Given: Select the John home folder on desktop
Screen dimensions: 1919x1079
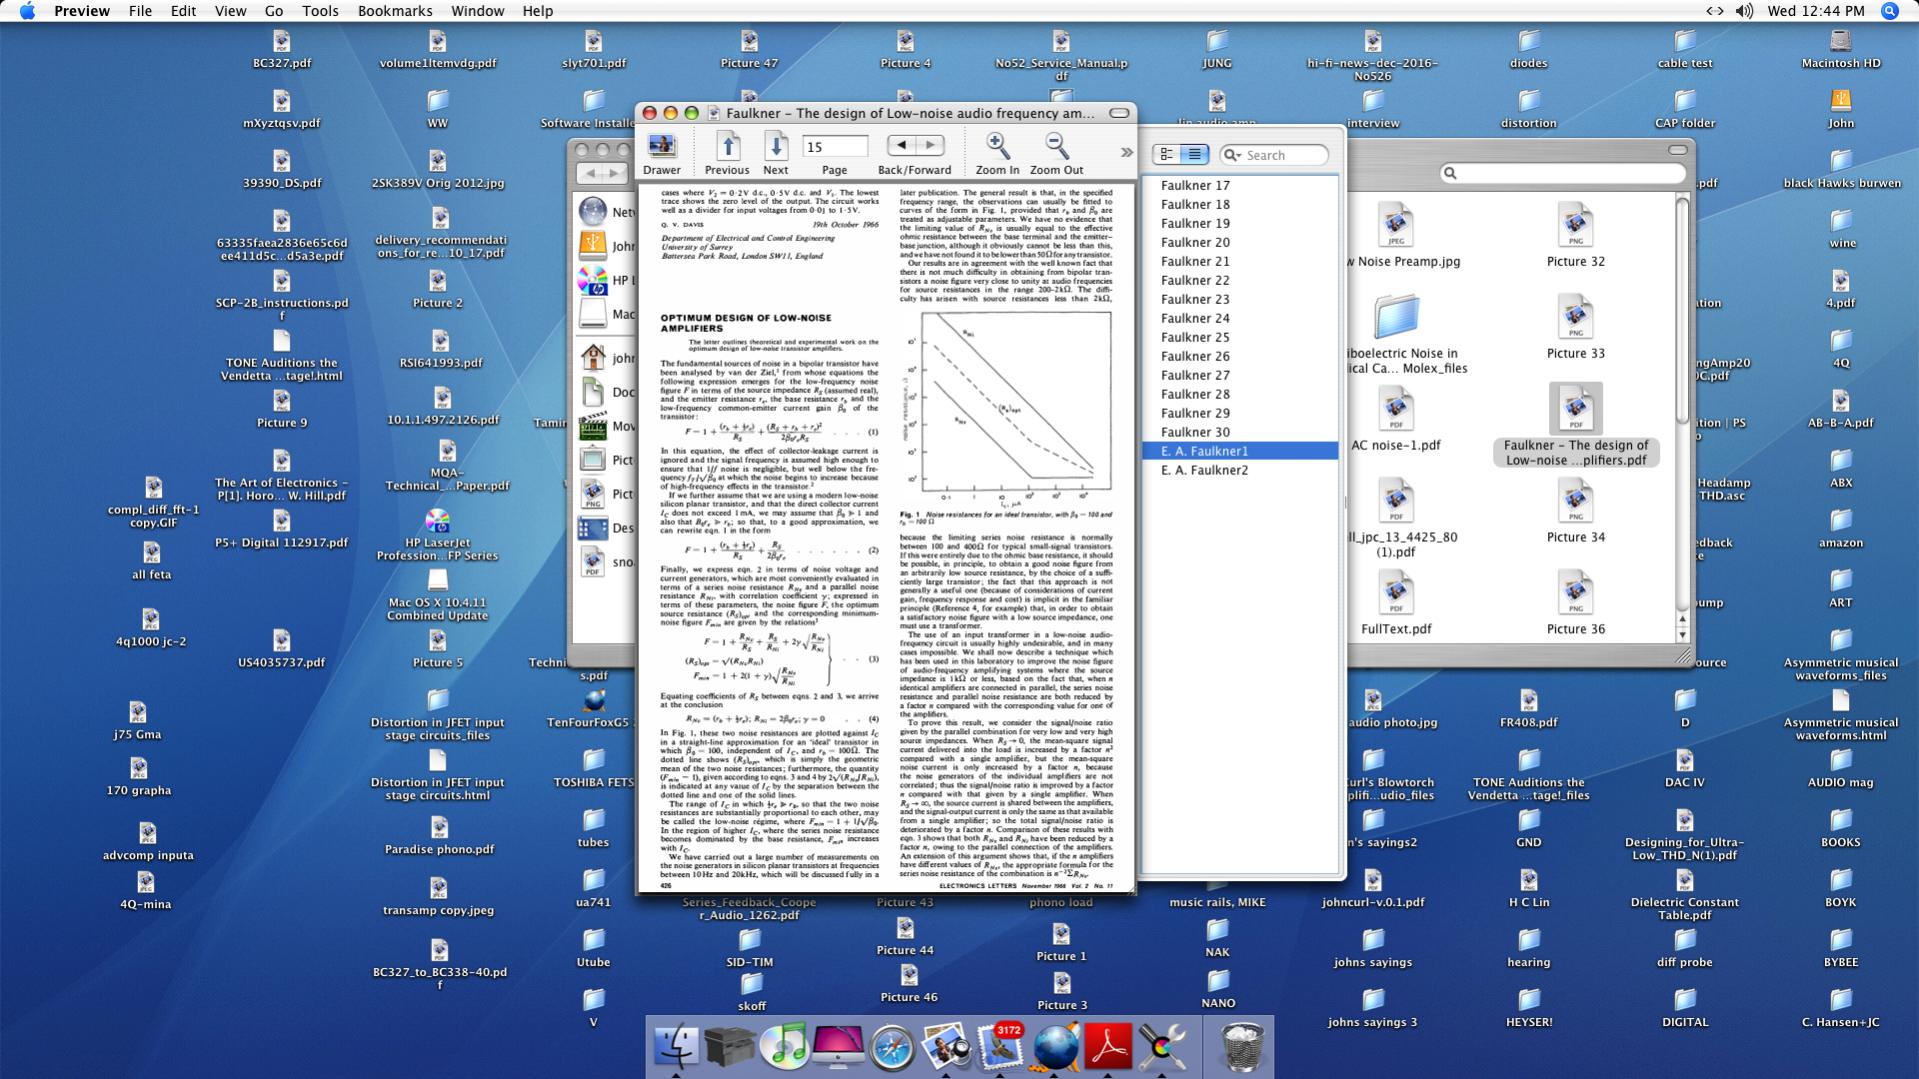Looking at the screenshot, I should 1840,108.
